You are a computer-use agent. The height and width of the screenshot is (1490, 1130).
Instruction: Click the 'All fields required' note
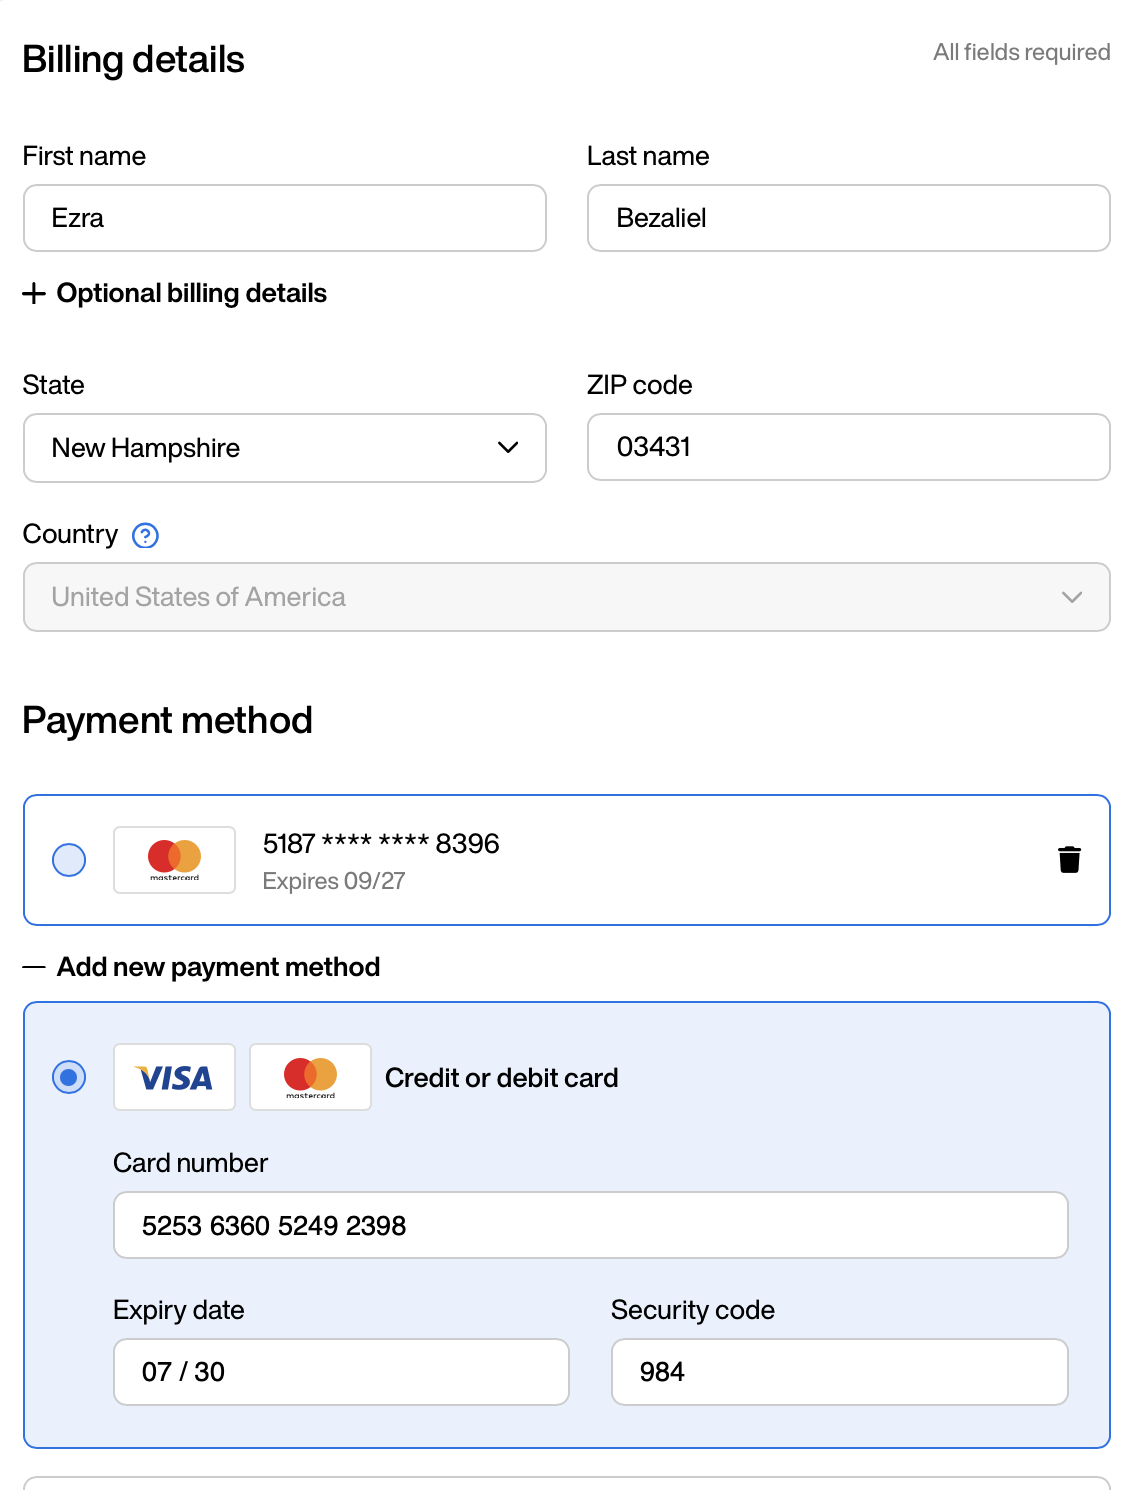point(1022,52)
